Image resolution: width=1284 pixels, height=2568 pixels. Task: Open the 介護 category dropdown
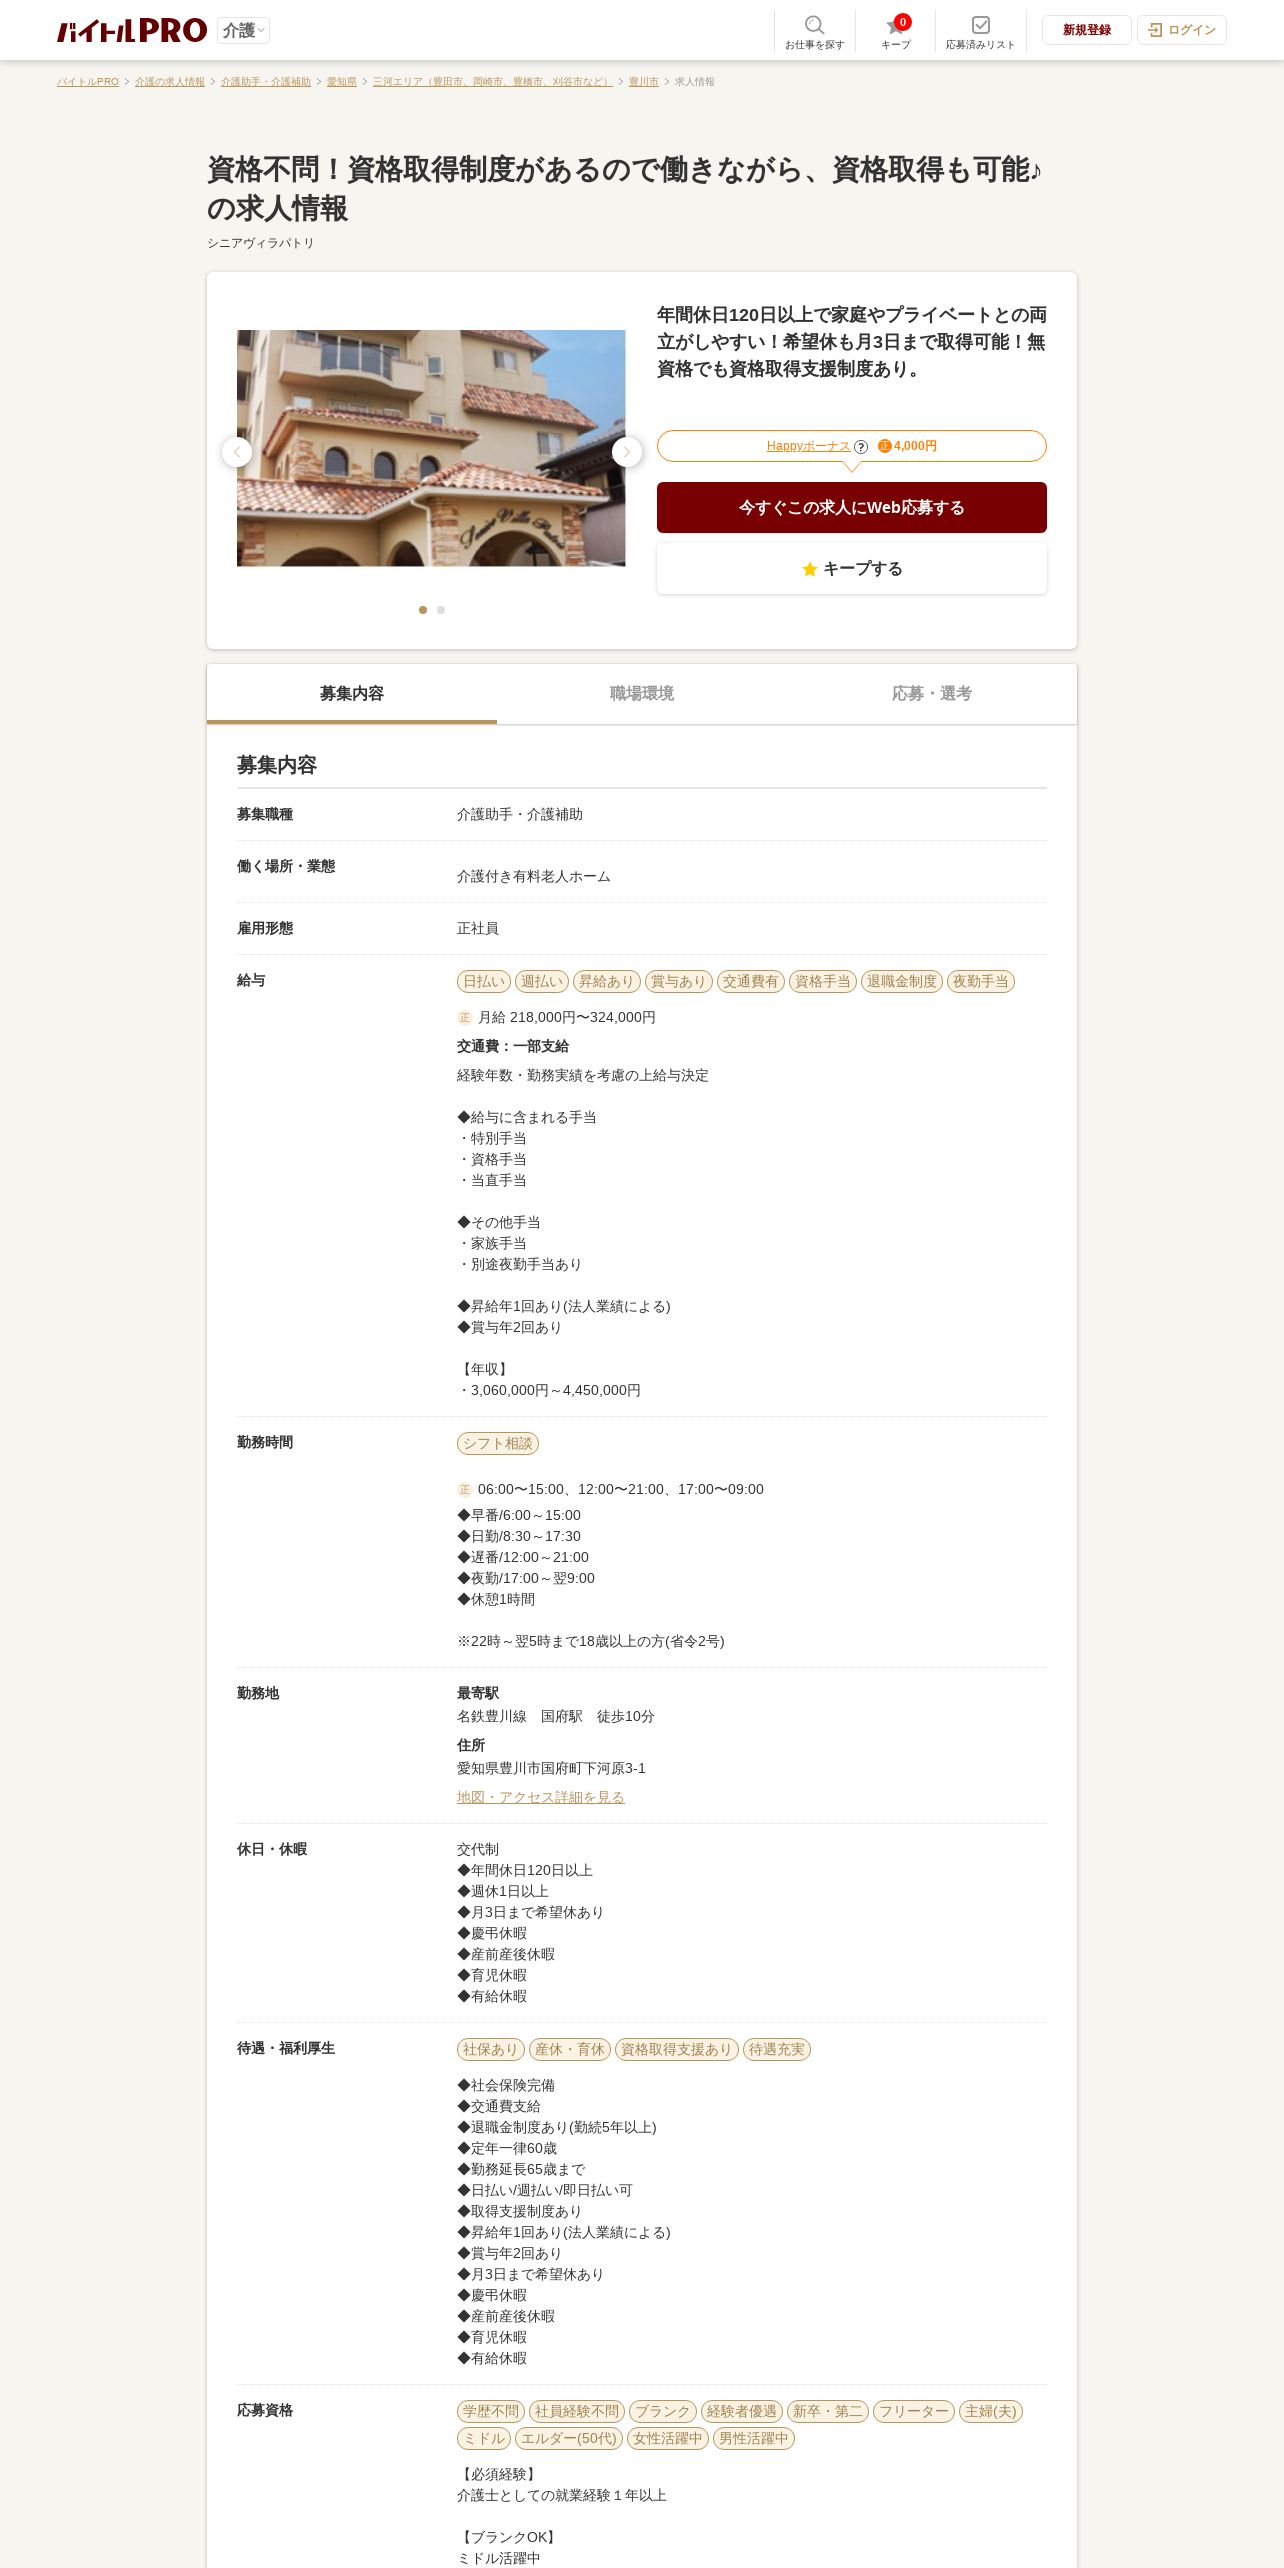(x=243, y=30)
